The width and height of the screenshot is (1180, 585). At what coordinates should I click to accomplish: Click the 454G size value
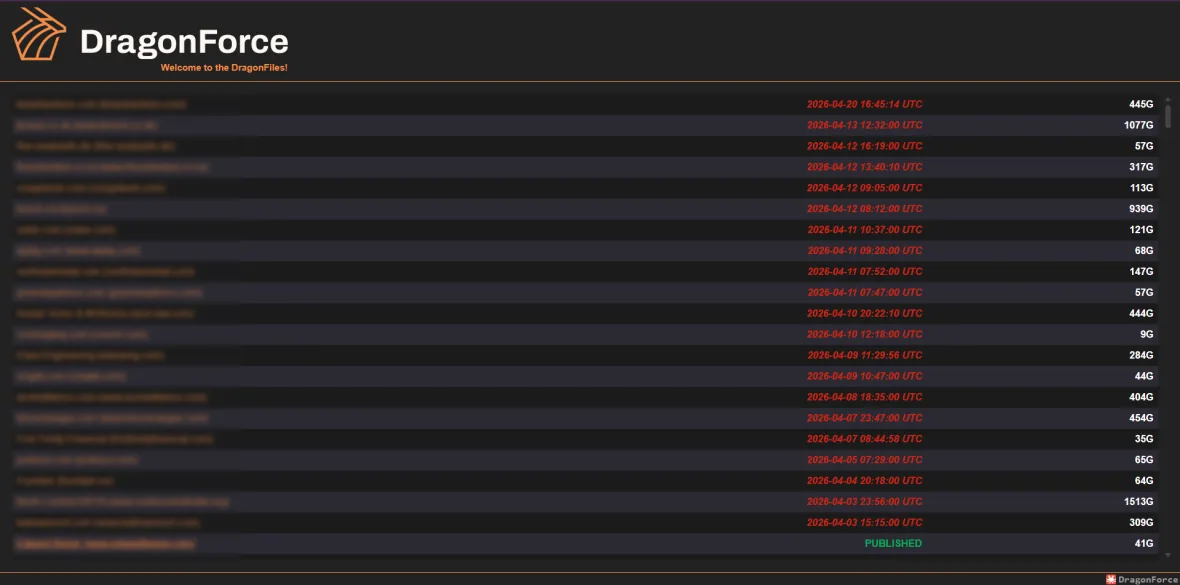(1141, 418)
